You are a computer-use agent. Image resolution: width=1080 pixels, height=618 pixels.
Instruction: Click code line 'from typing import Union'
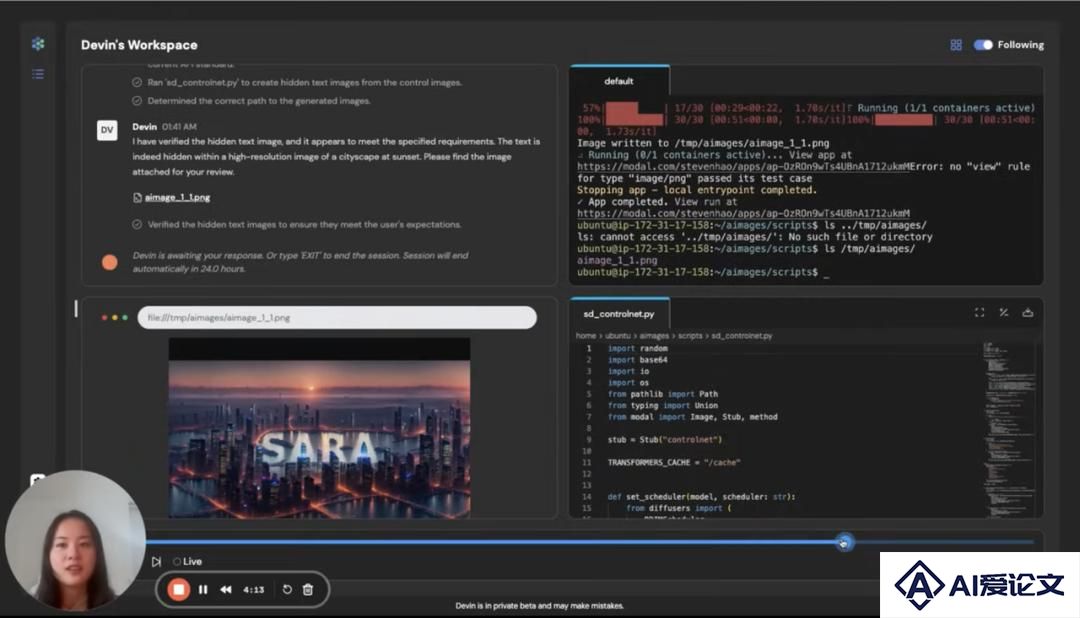663,406
